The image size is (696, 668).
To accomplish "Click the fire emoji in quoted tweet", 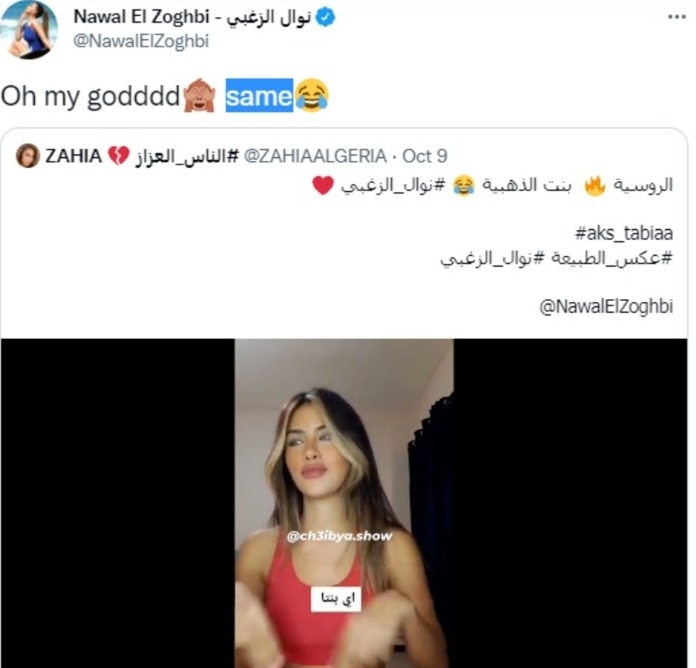I will (595, 186).
